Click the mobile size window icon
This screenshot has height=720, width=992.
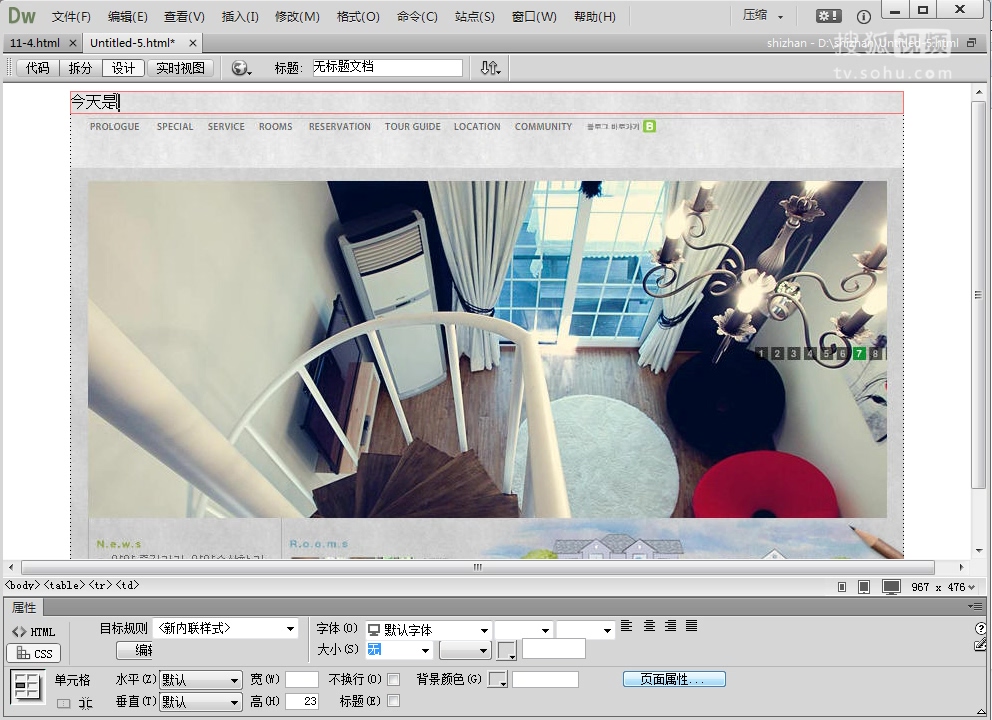[841, 587]
